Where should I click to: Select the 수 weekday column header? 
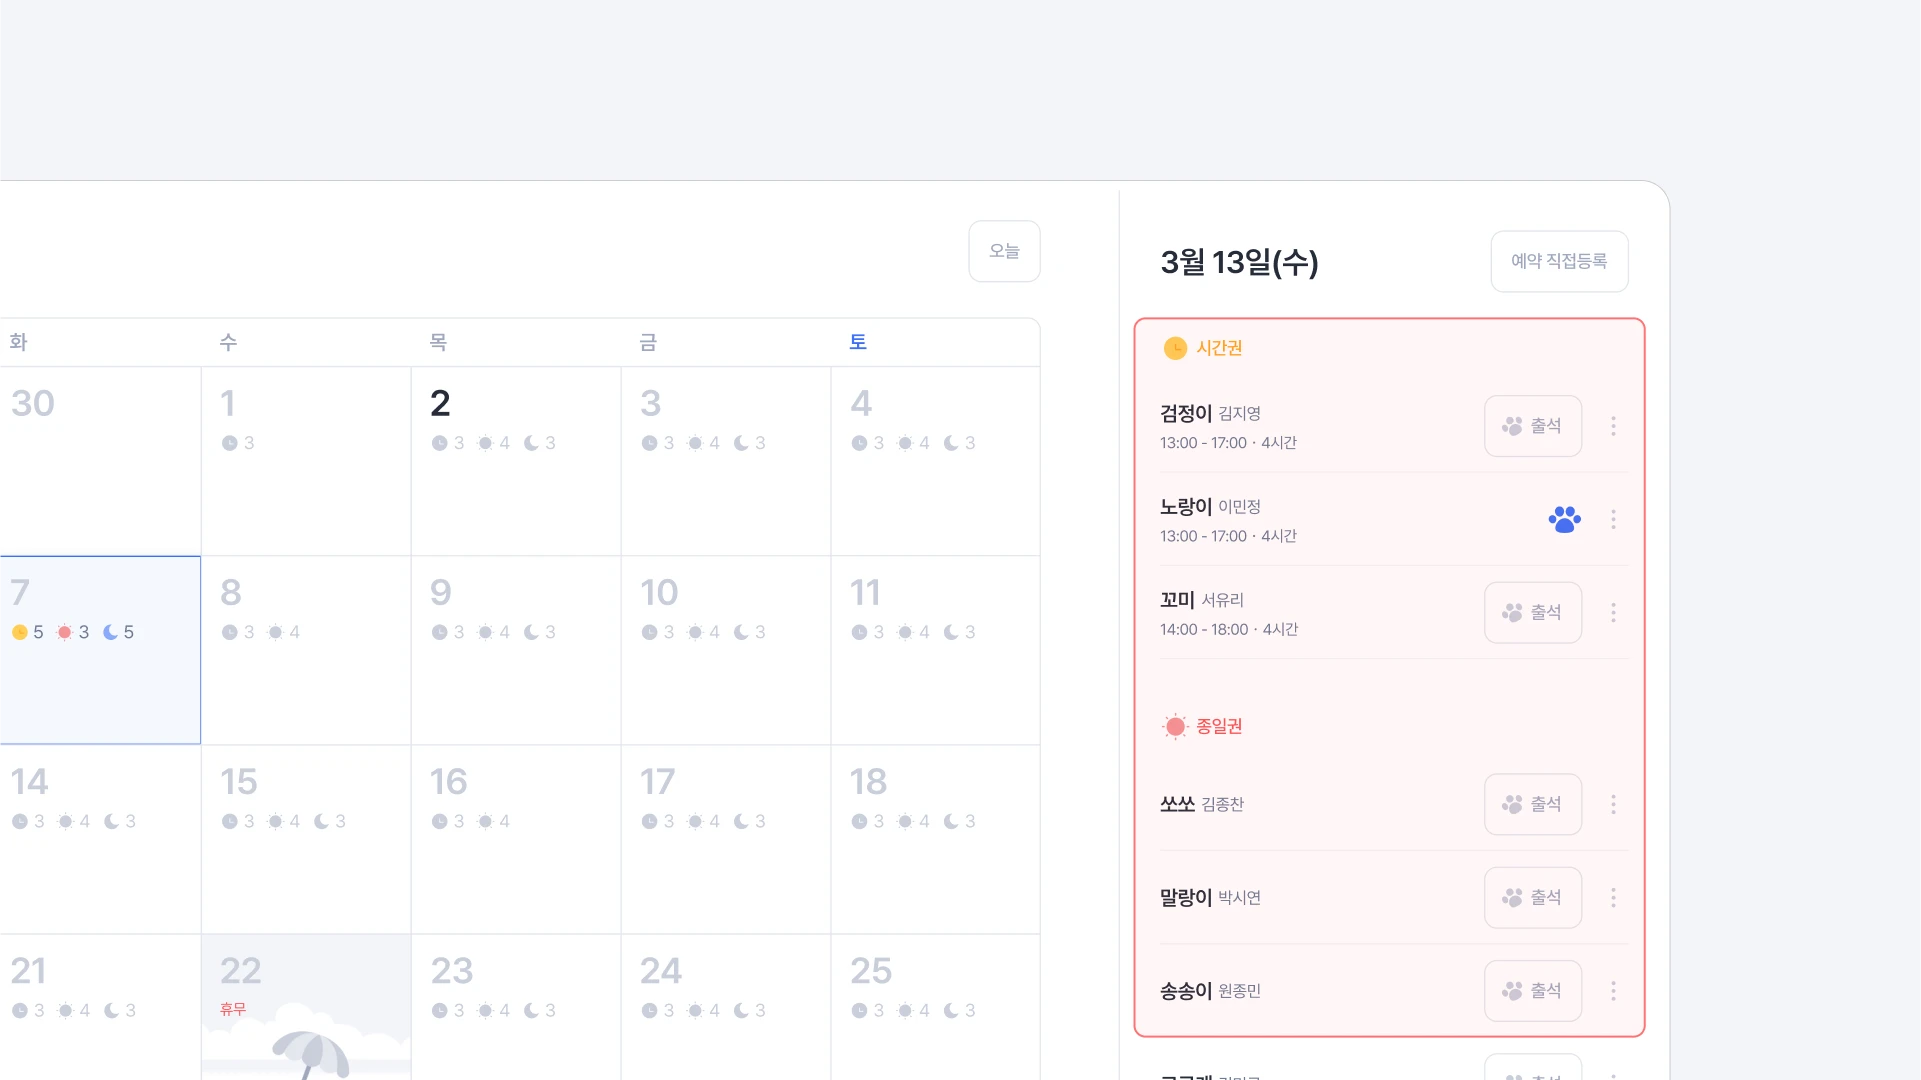228,342
